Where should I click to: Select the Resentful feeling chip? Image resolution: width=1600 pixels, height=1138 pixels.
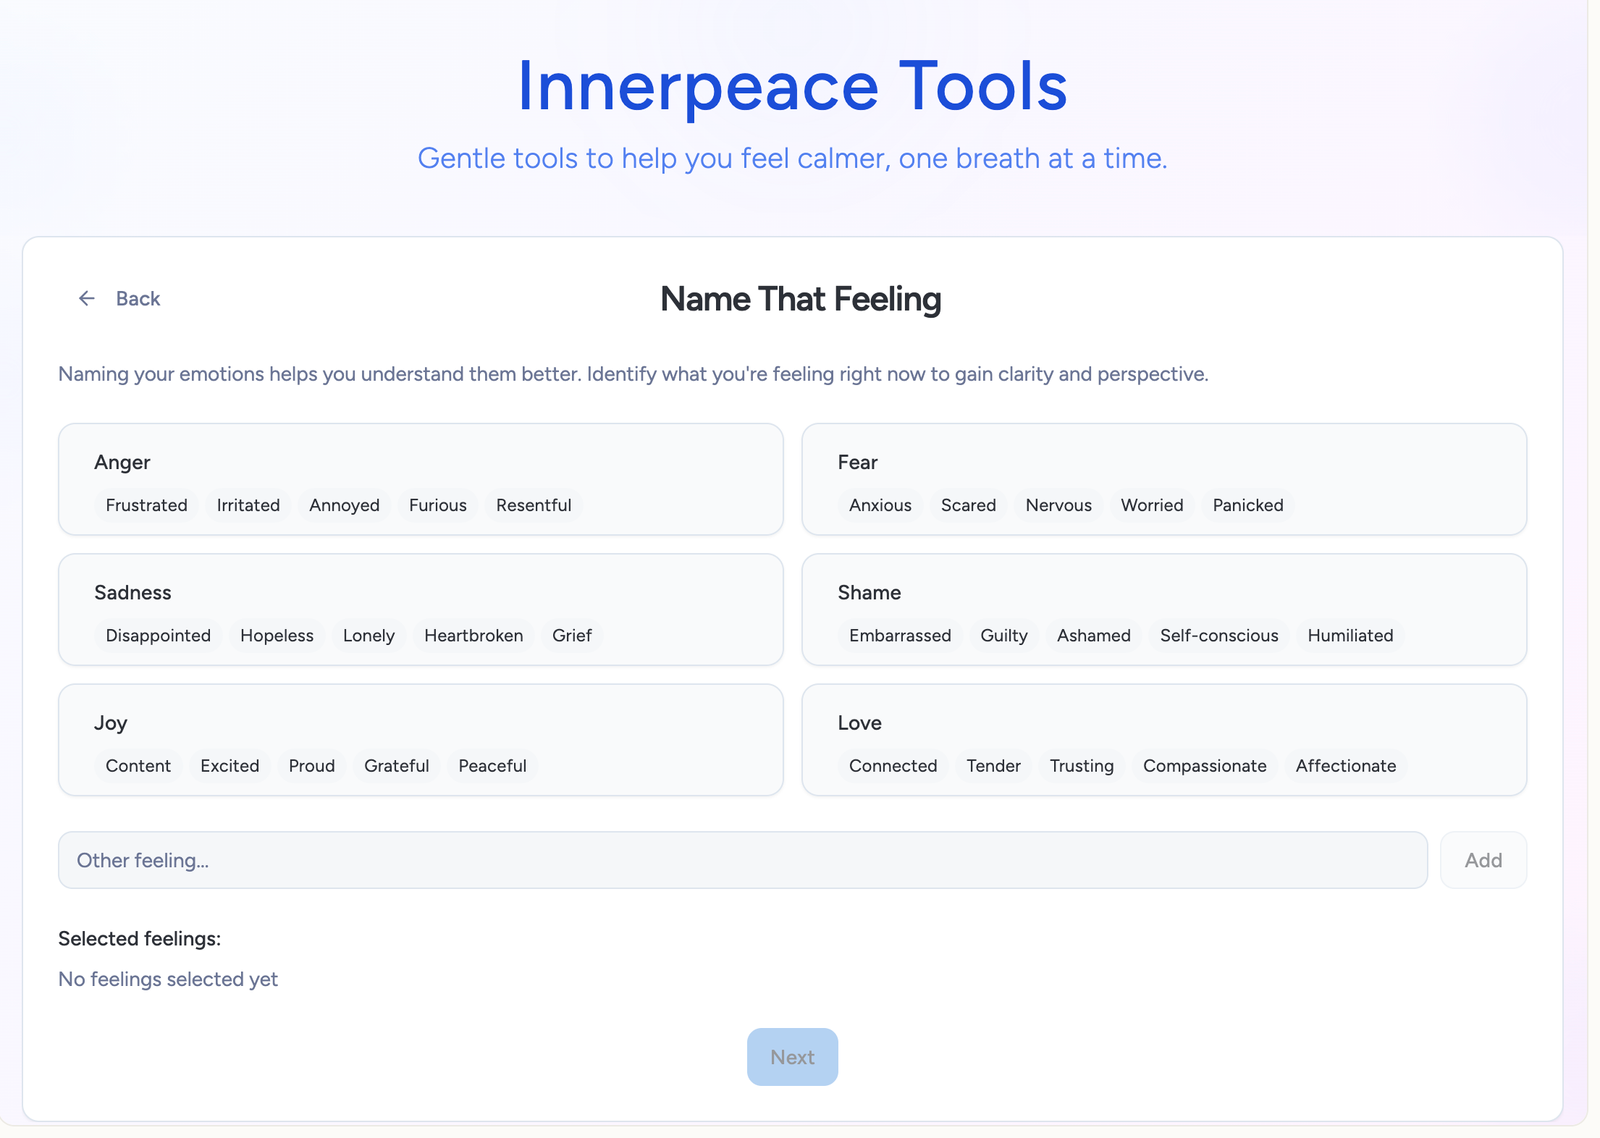(x=533, y=506)
